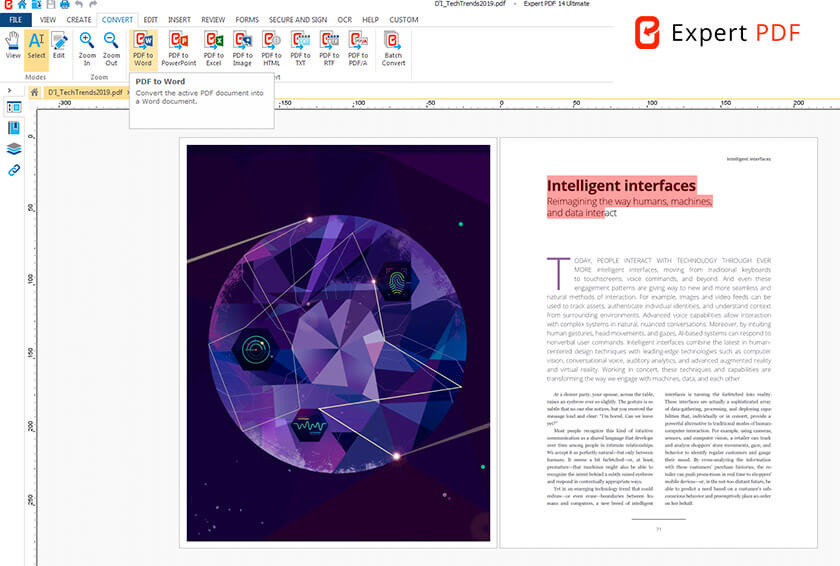Select the D1_TechTrends2019.pdf document tab
Viewport: 840px width, 566px height.
click(x=84, y=92)
